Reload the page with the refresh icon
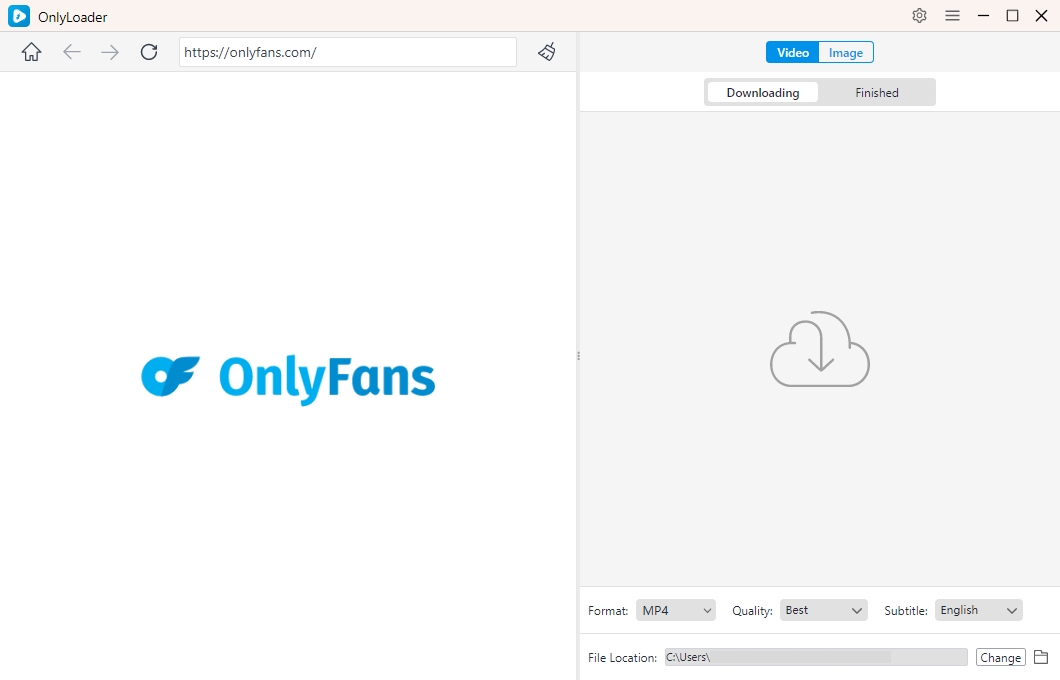Viewport: 1060px width, 680px height. [x=149, y=52]
